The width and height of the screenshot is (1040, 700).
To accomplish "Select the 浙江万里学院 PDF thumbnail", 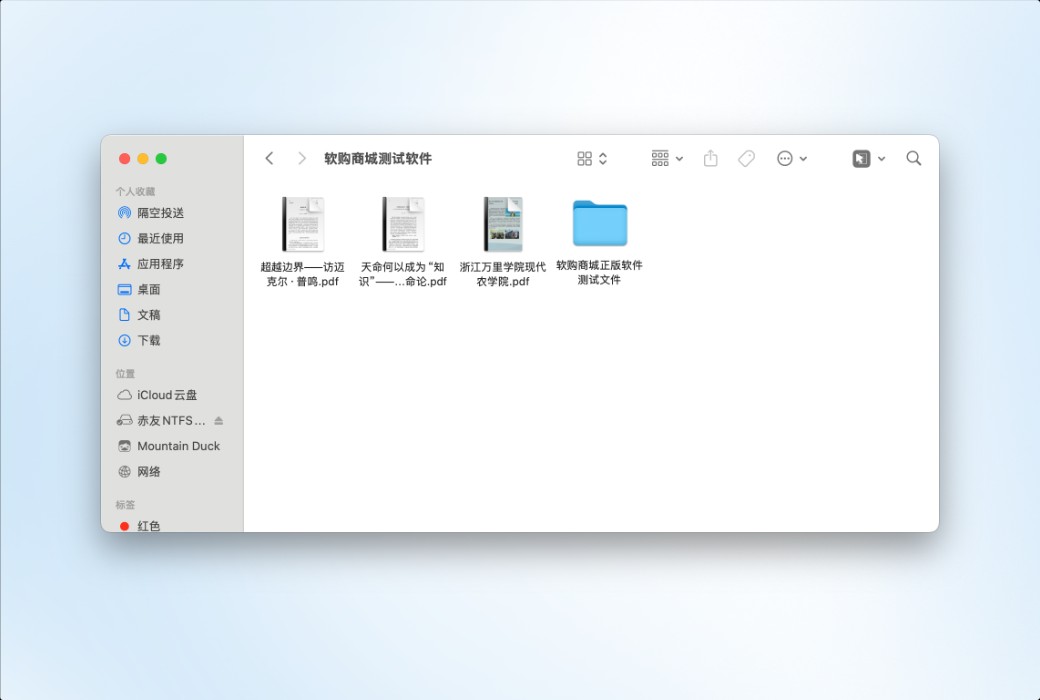I will 503,224.
